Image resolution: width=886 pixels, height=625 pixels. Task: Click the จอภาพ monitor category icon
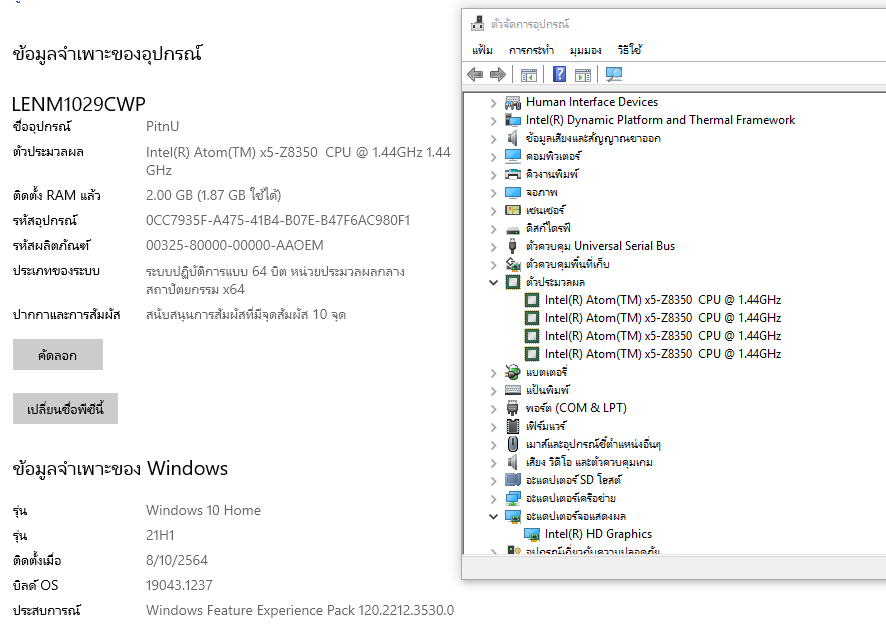[513, 192]
